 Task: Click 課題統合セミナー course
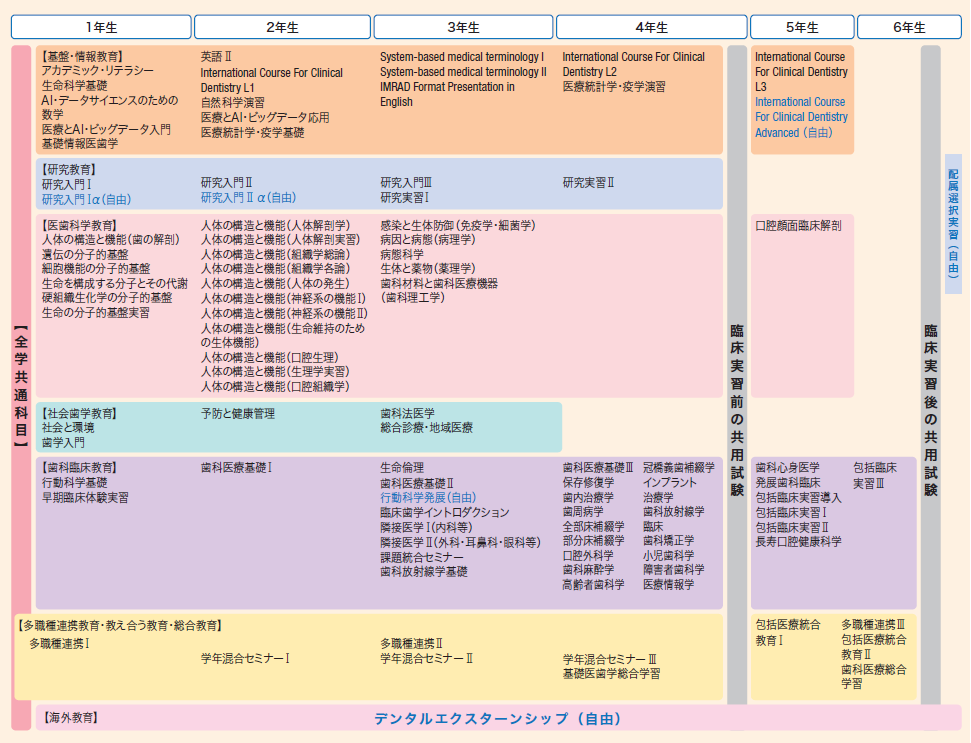422,557
